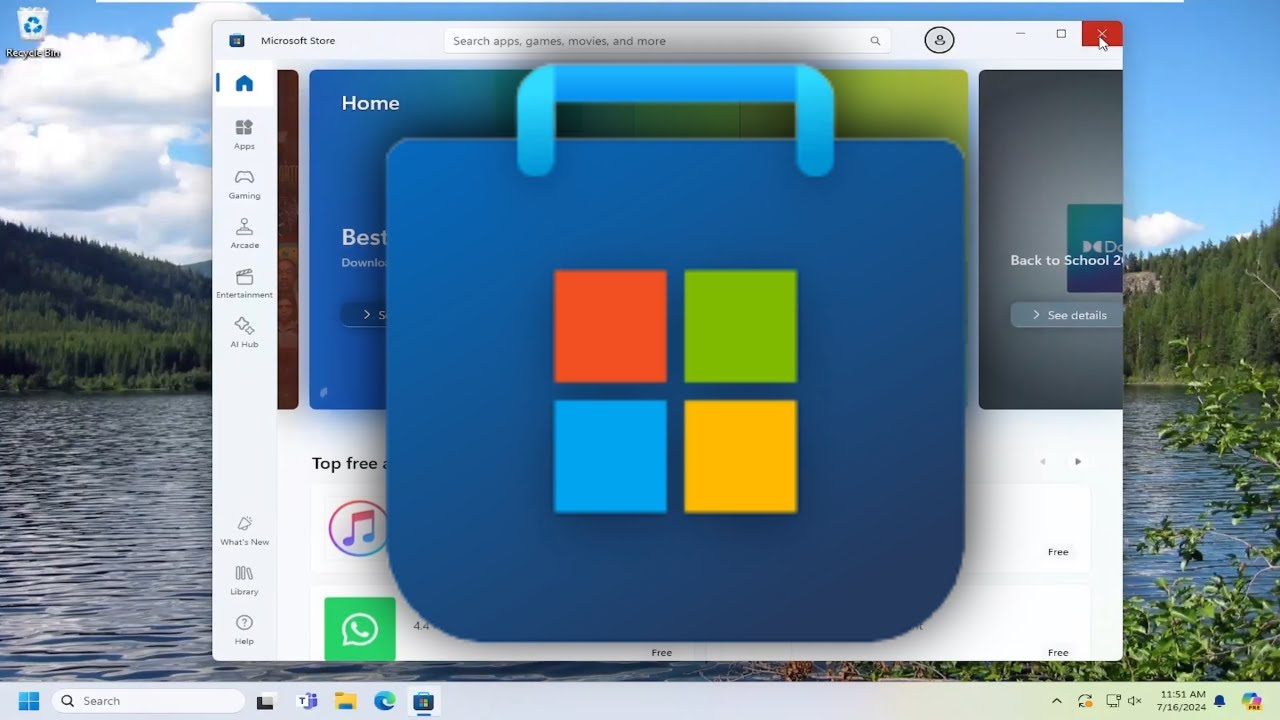Click Microsoft Store taskbar icon
Image resolution: width=1280 pixels, height=720 pixels.
pyautogui.click(x=424, y=701)
